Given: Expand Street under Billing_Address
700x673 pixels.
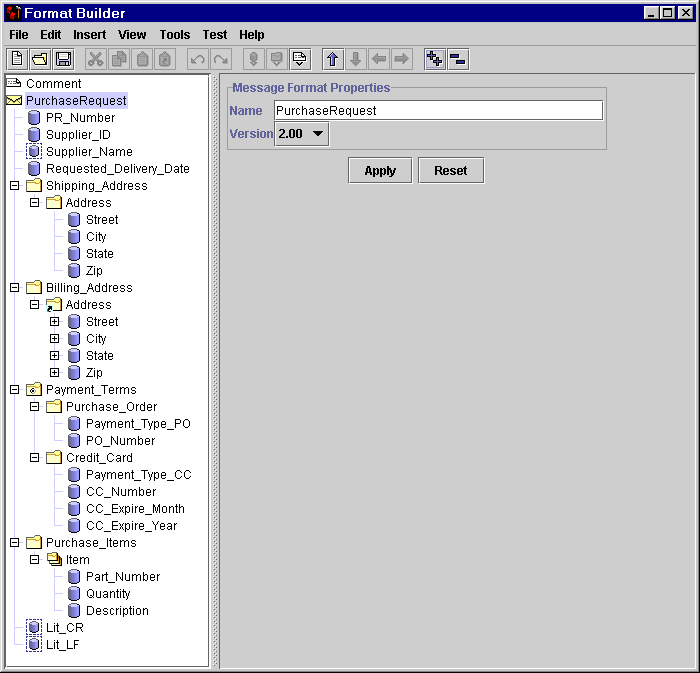Looking at the screenshot, I should [54, 321].
